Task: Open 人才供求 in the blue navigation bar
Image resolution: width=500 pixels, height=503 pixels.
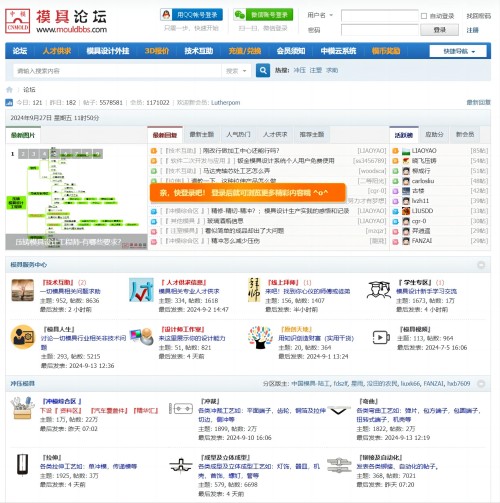Action: (57, 51)
